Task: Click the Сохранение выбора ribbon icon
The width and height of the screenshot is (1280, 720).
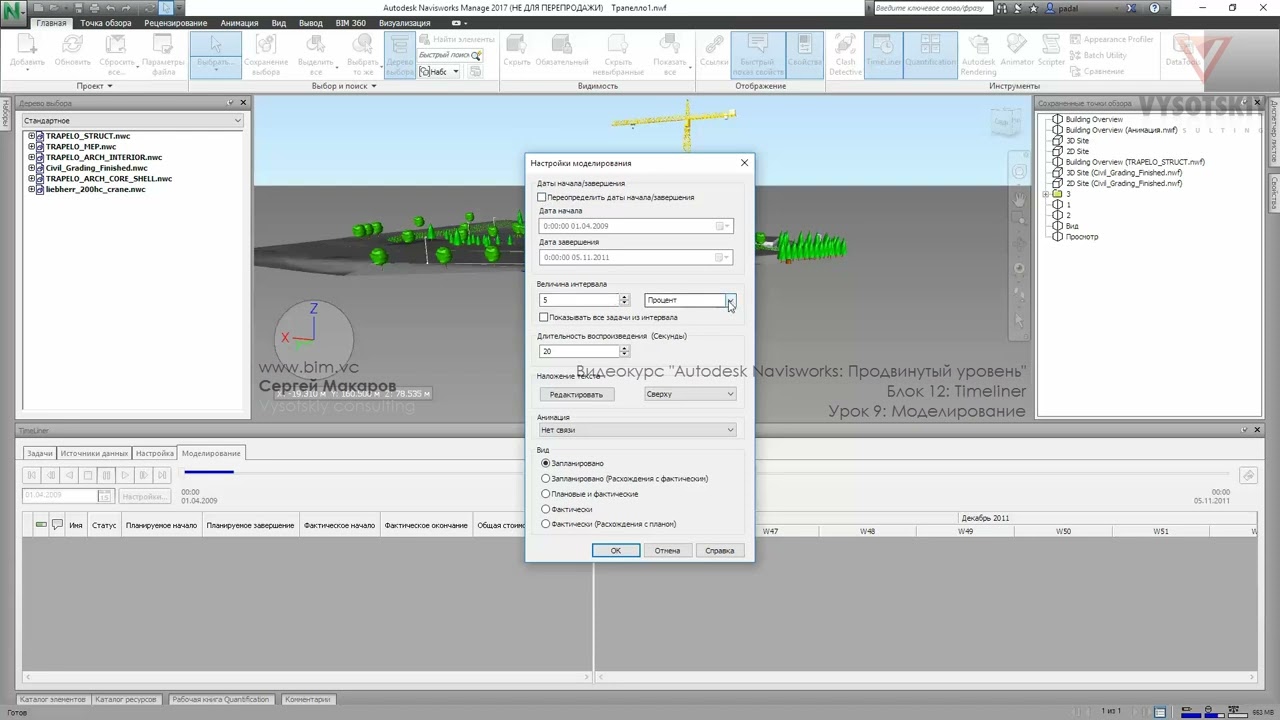Action: (x=265, y=53)
